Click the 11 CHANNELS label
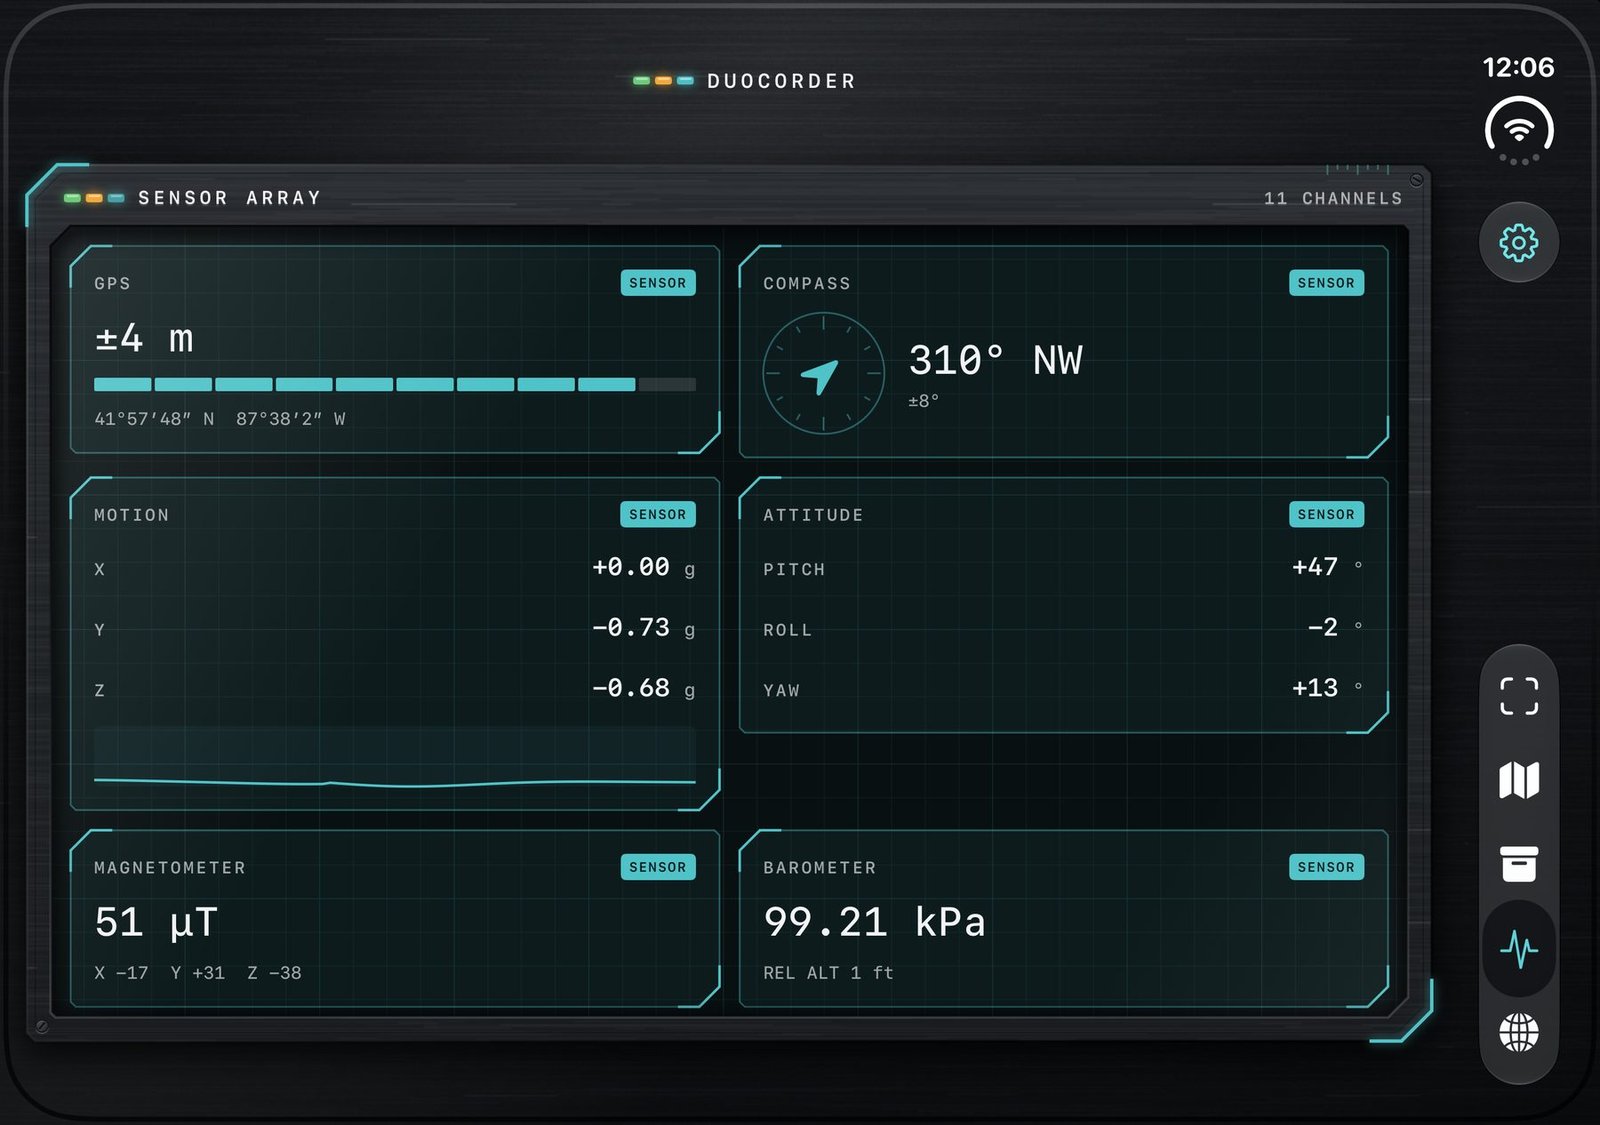The height and width of the screenshot is (1125, 1600). click(x=1333, y=198)
